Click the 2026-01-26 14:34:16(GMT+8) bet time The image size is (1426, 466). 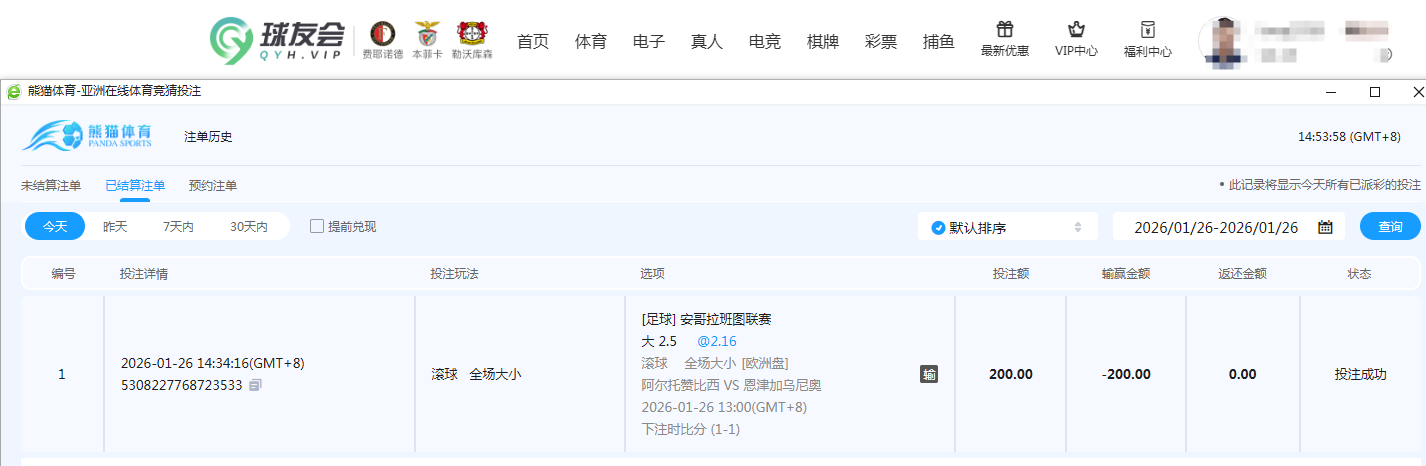click(x=212, y=363)
